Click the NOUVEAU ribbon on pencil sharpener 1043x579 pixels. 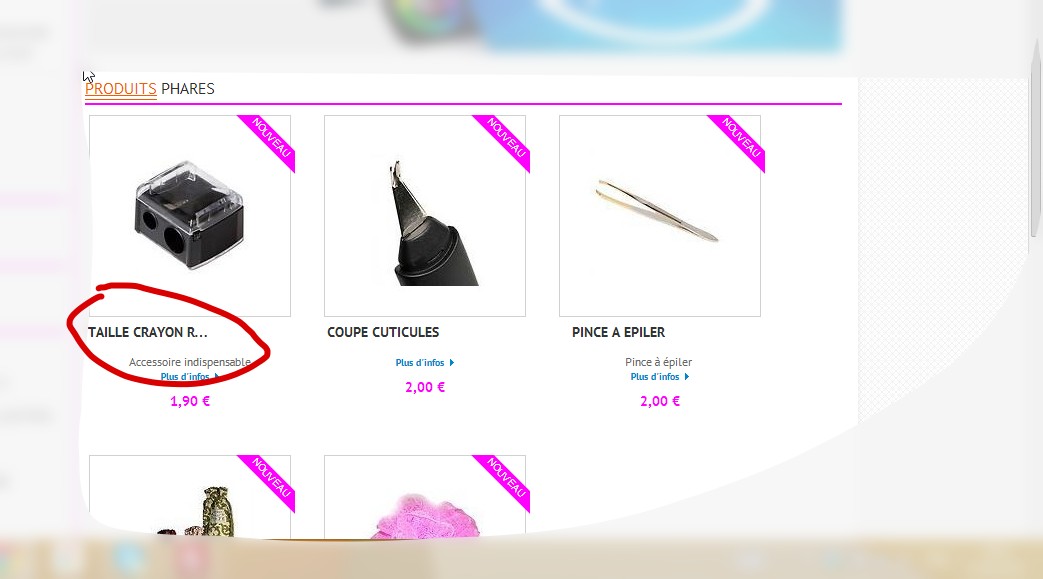tap(271, 138)
